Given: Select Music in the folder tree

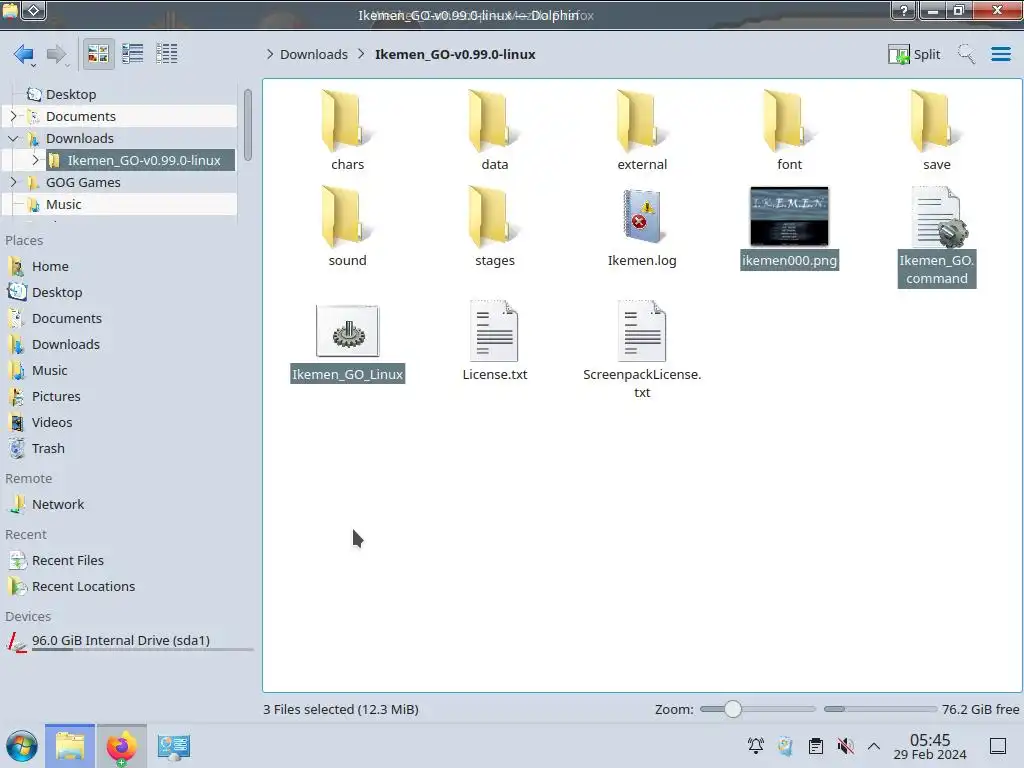Looking at the screenshot, I should [63, 204].
